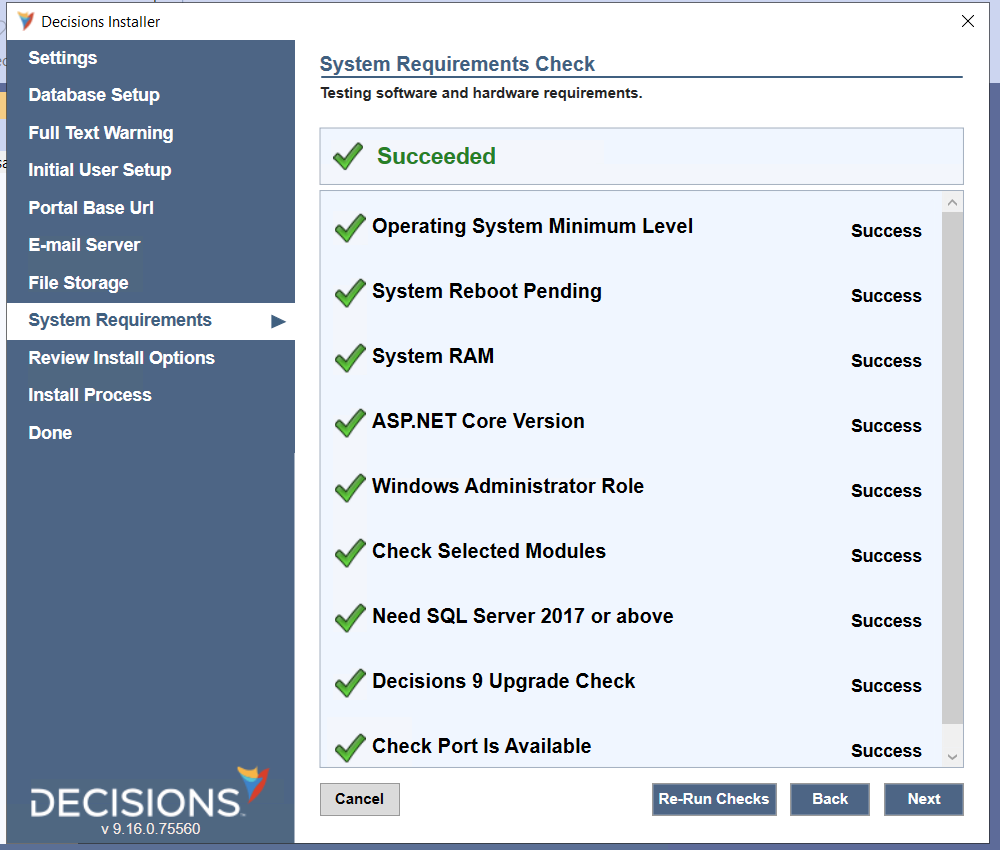The width and height of the screenshot is (1000, 850).
Task: Open the Database Setup step
Action: pos(94,95)
